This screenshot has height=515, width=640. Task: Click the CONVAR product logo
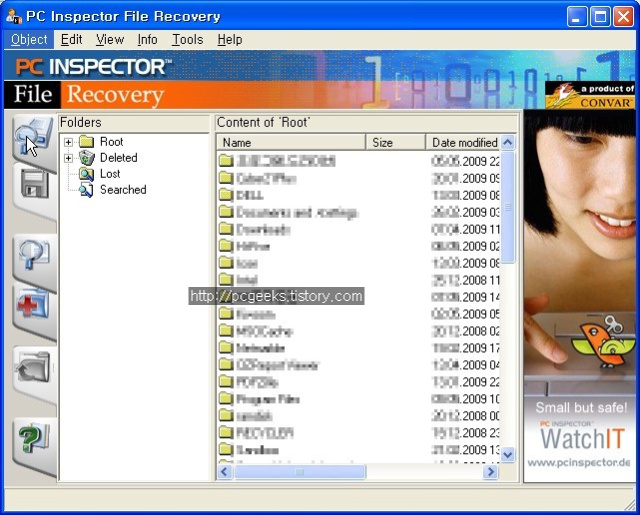point(590,95)
